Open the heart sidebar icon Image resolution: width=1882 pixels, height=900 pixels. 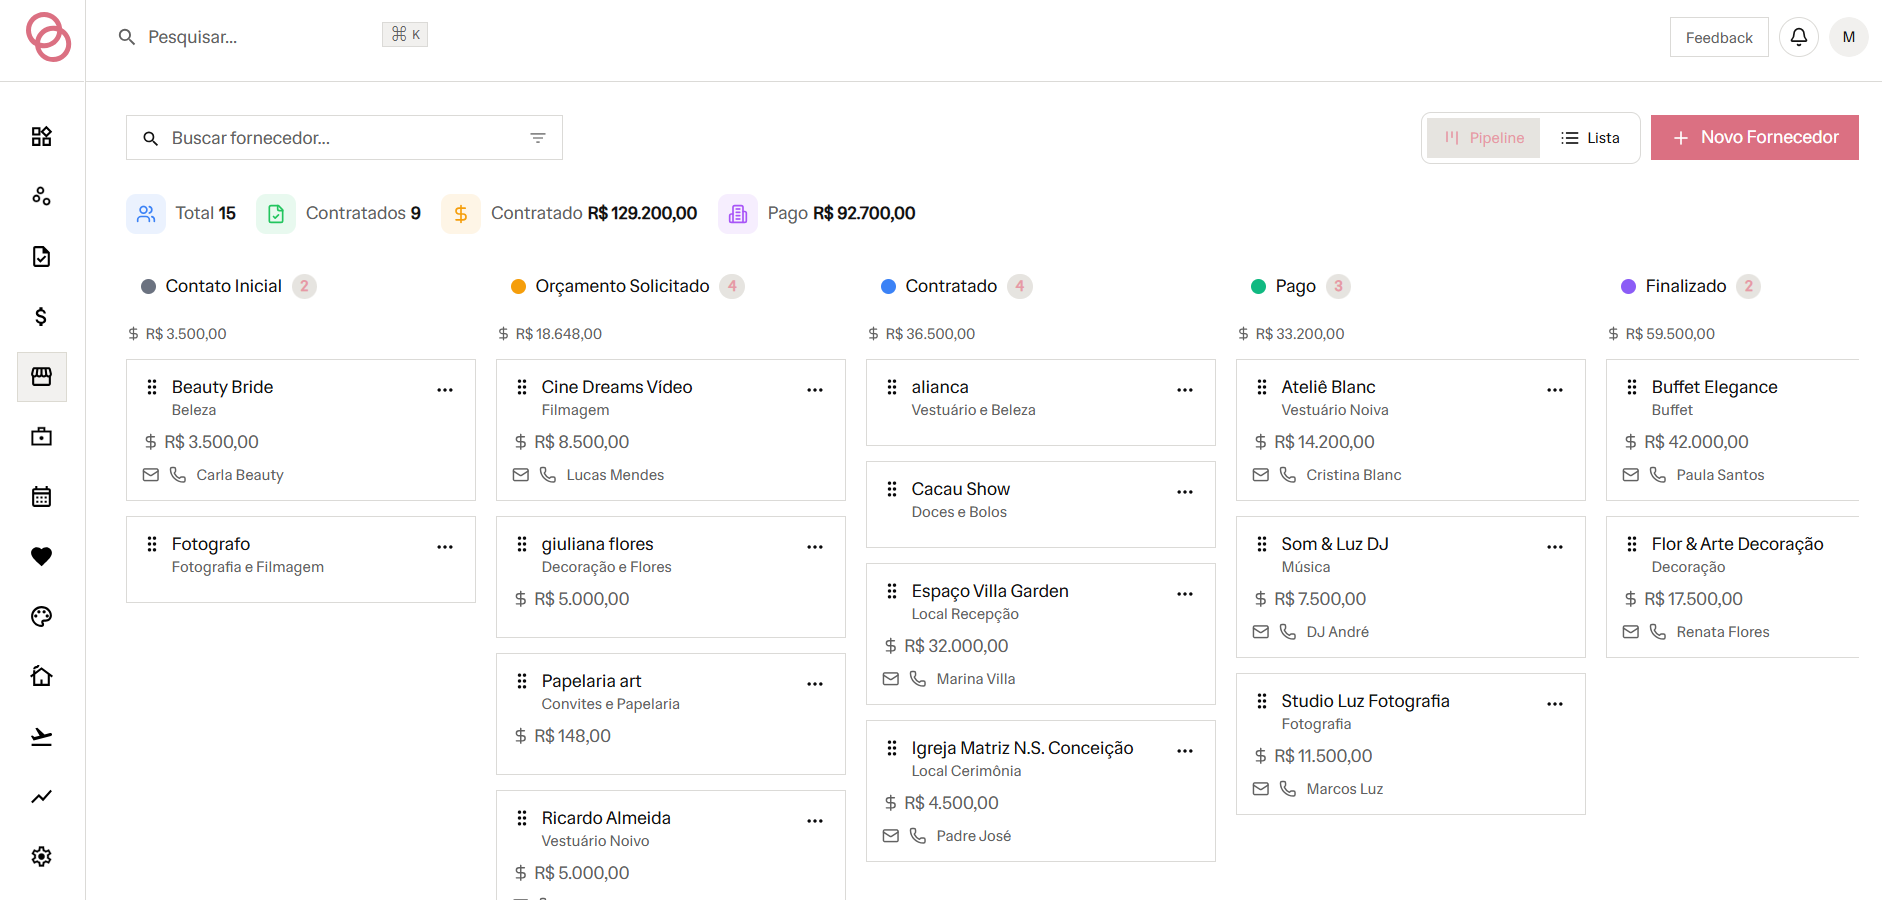41,556
